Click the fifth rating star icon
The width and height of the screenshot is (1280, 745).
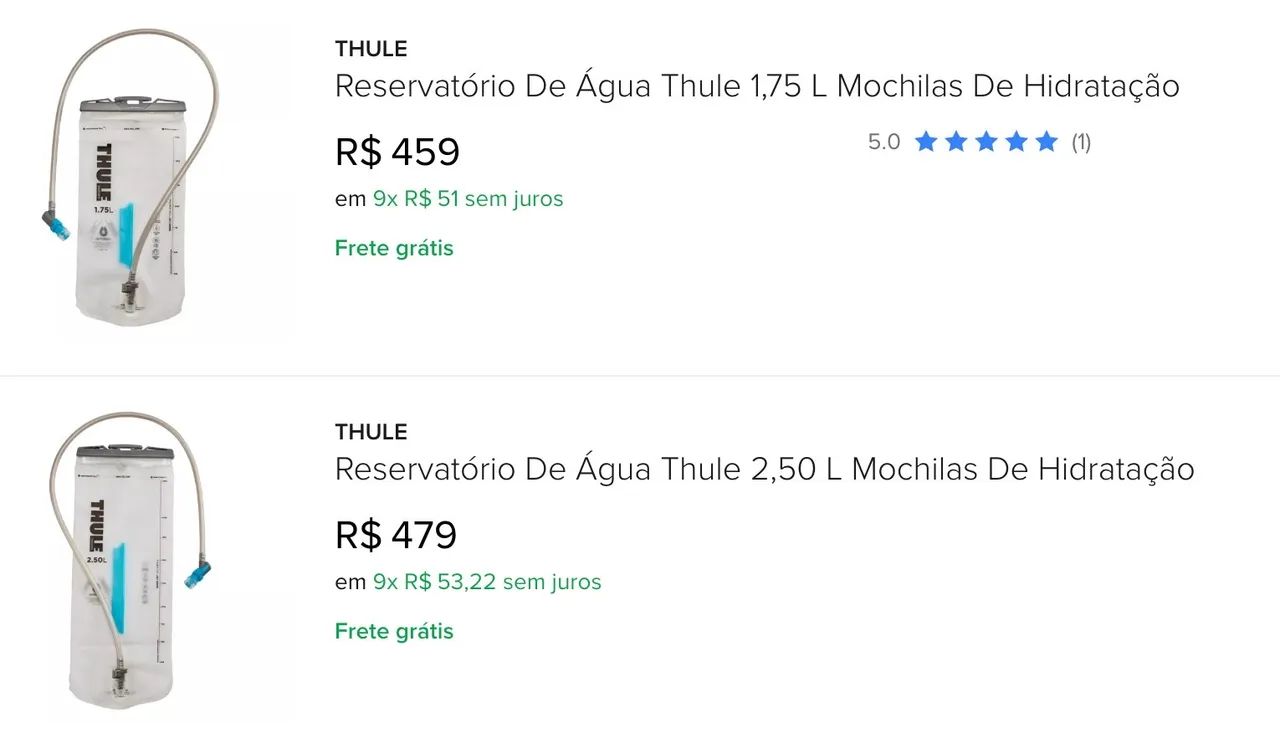[1044, 141]
